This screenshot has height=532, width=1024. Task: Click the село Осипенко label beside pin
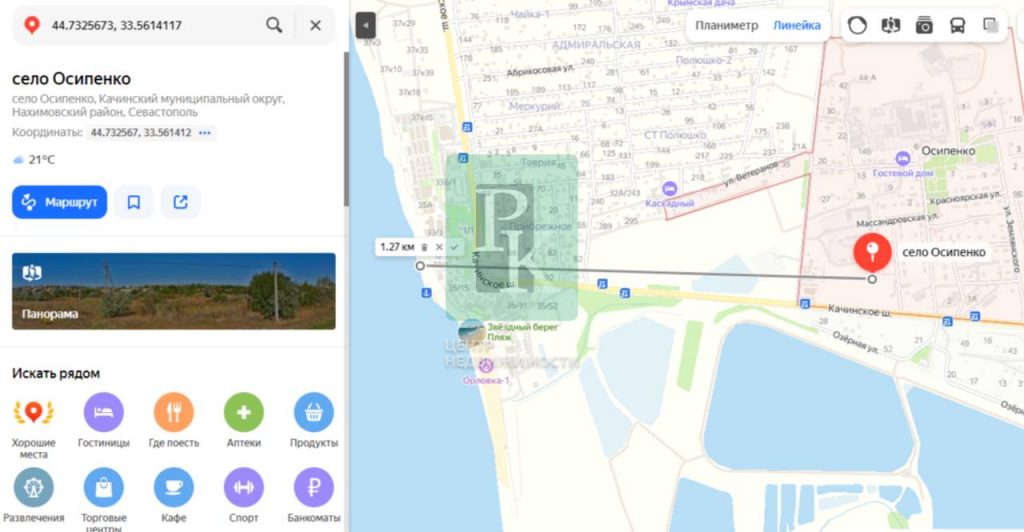[x=944, y=252]
